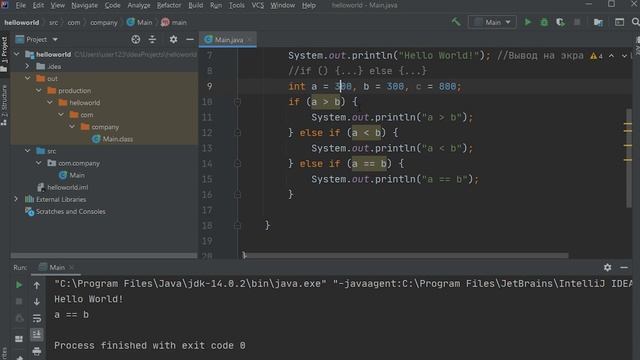Open Run panel settings gear
This screenshot has width=640, height=360.
[x=608, y=267]
